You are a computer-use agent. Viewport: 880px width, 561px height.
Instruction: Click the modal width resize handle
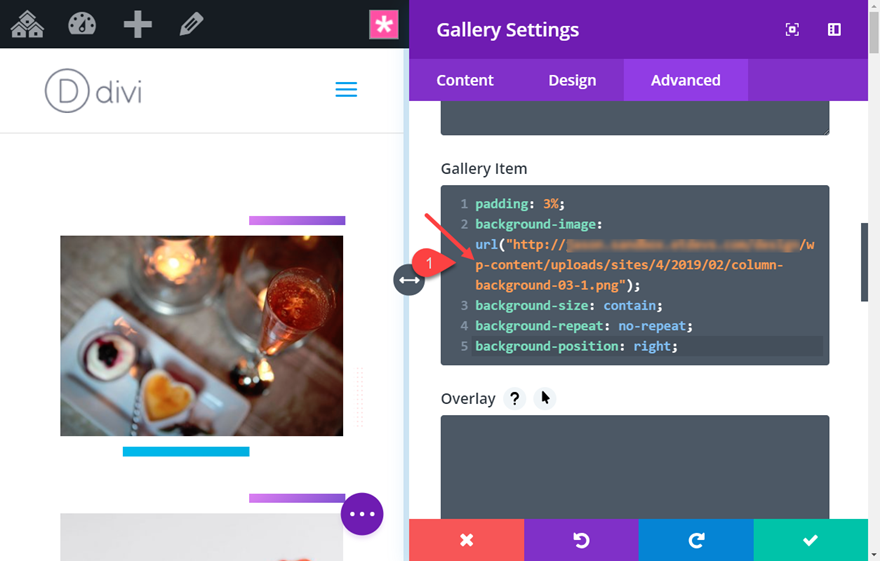[409, 279]
